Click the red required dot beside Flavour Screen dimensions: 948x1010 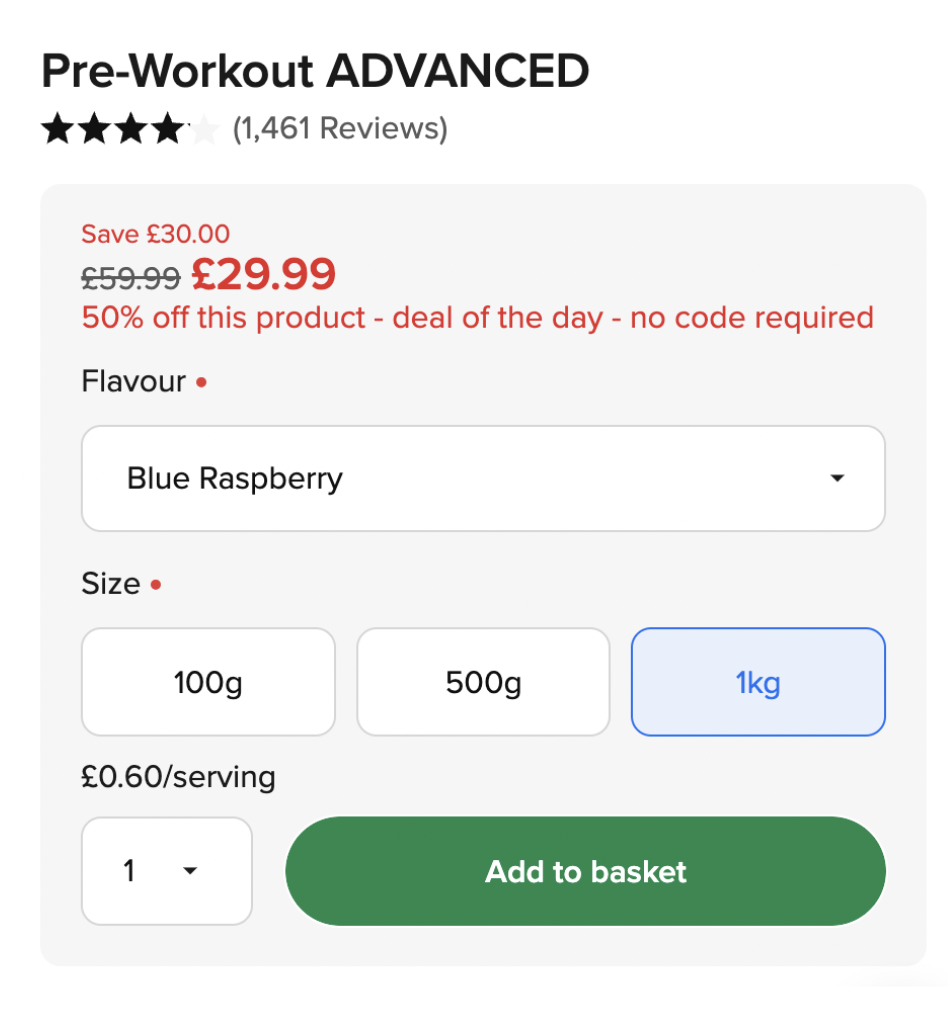202,383
